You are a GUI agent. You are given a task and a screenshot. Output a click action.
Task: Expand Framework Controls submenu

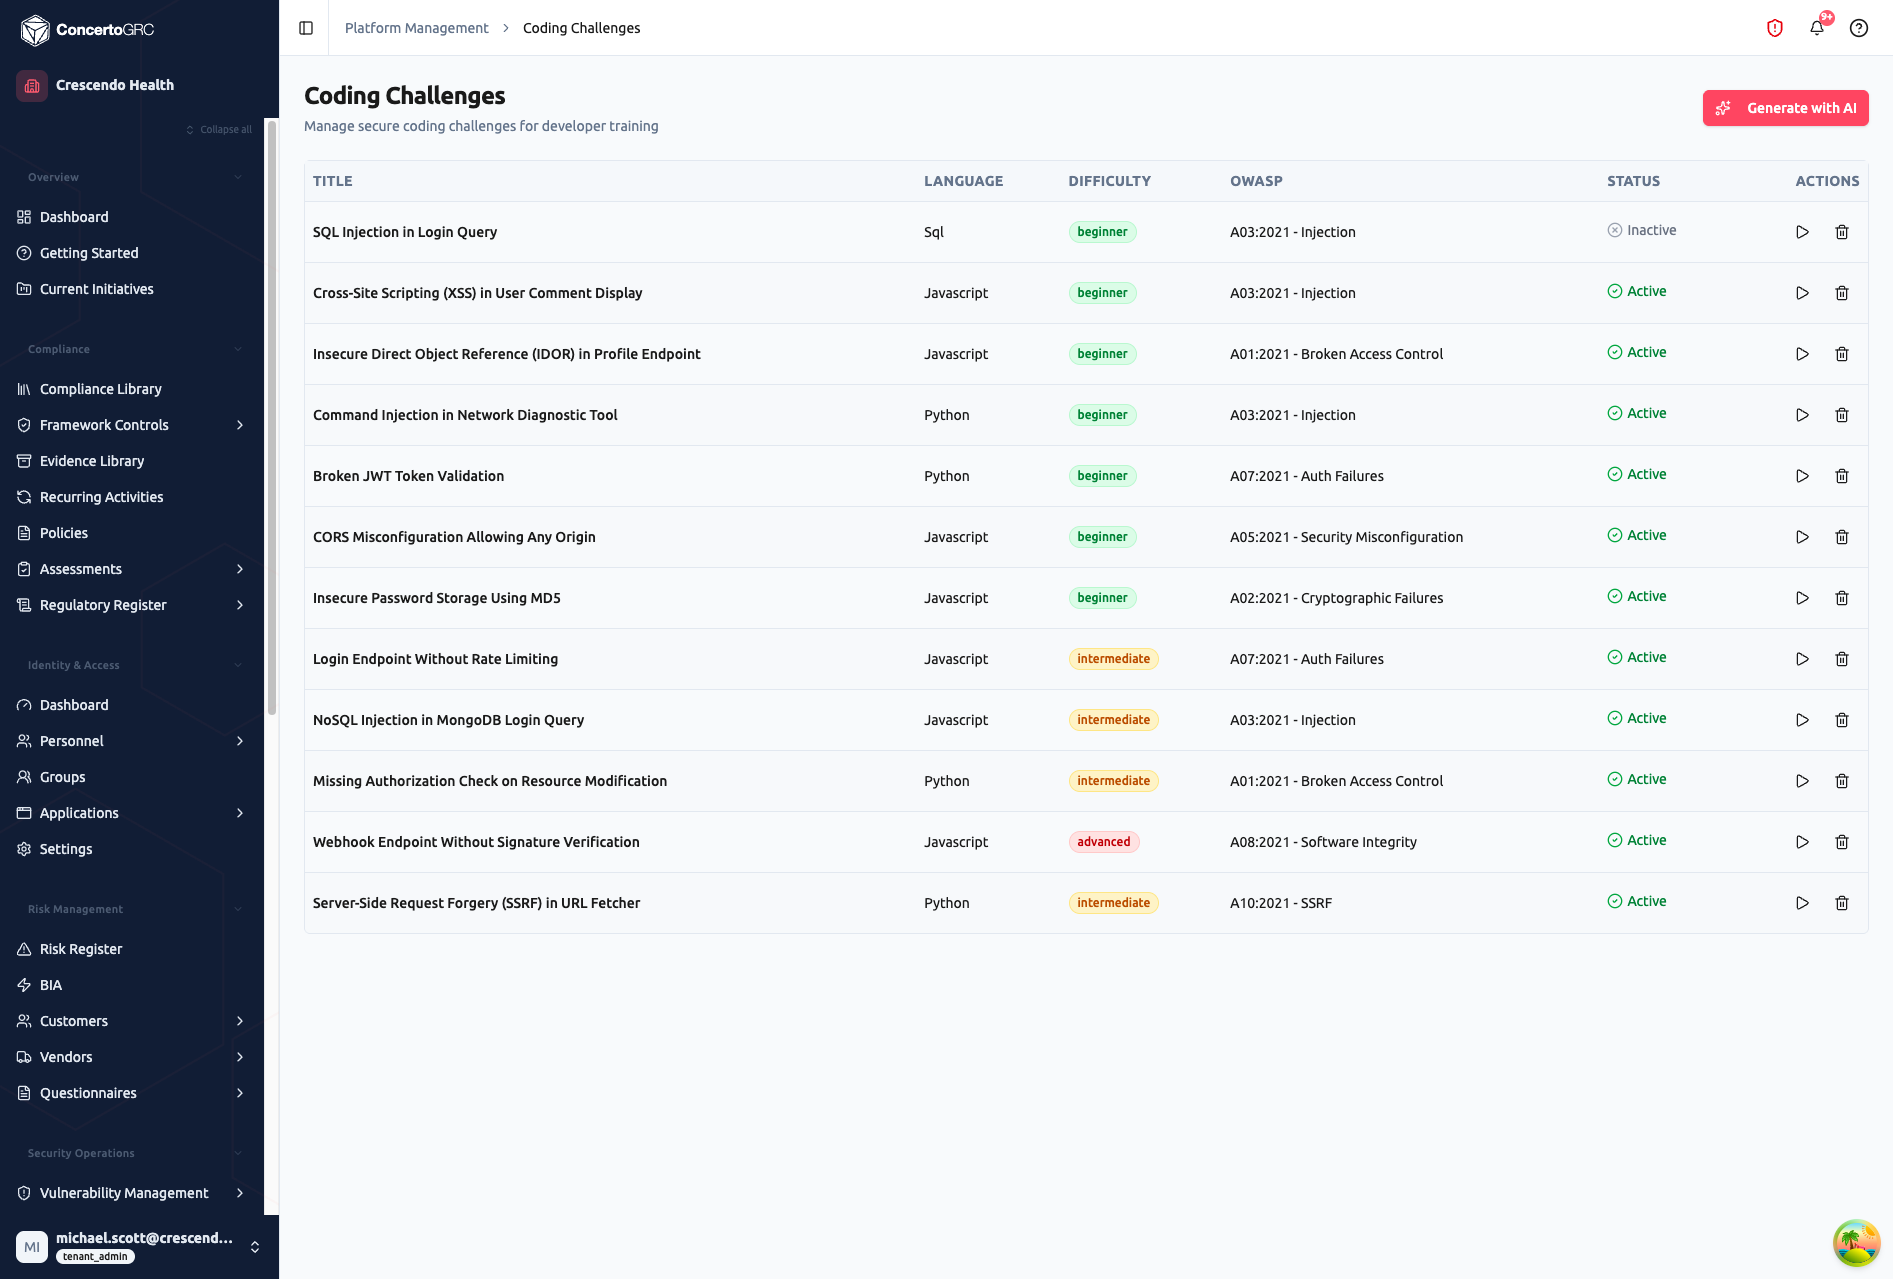[x=240, y=425]
